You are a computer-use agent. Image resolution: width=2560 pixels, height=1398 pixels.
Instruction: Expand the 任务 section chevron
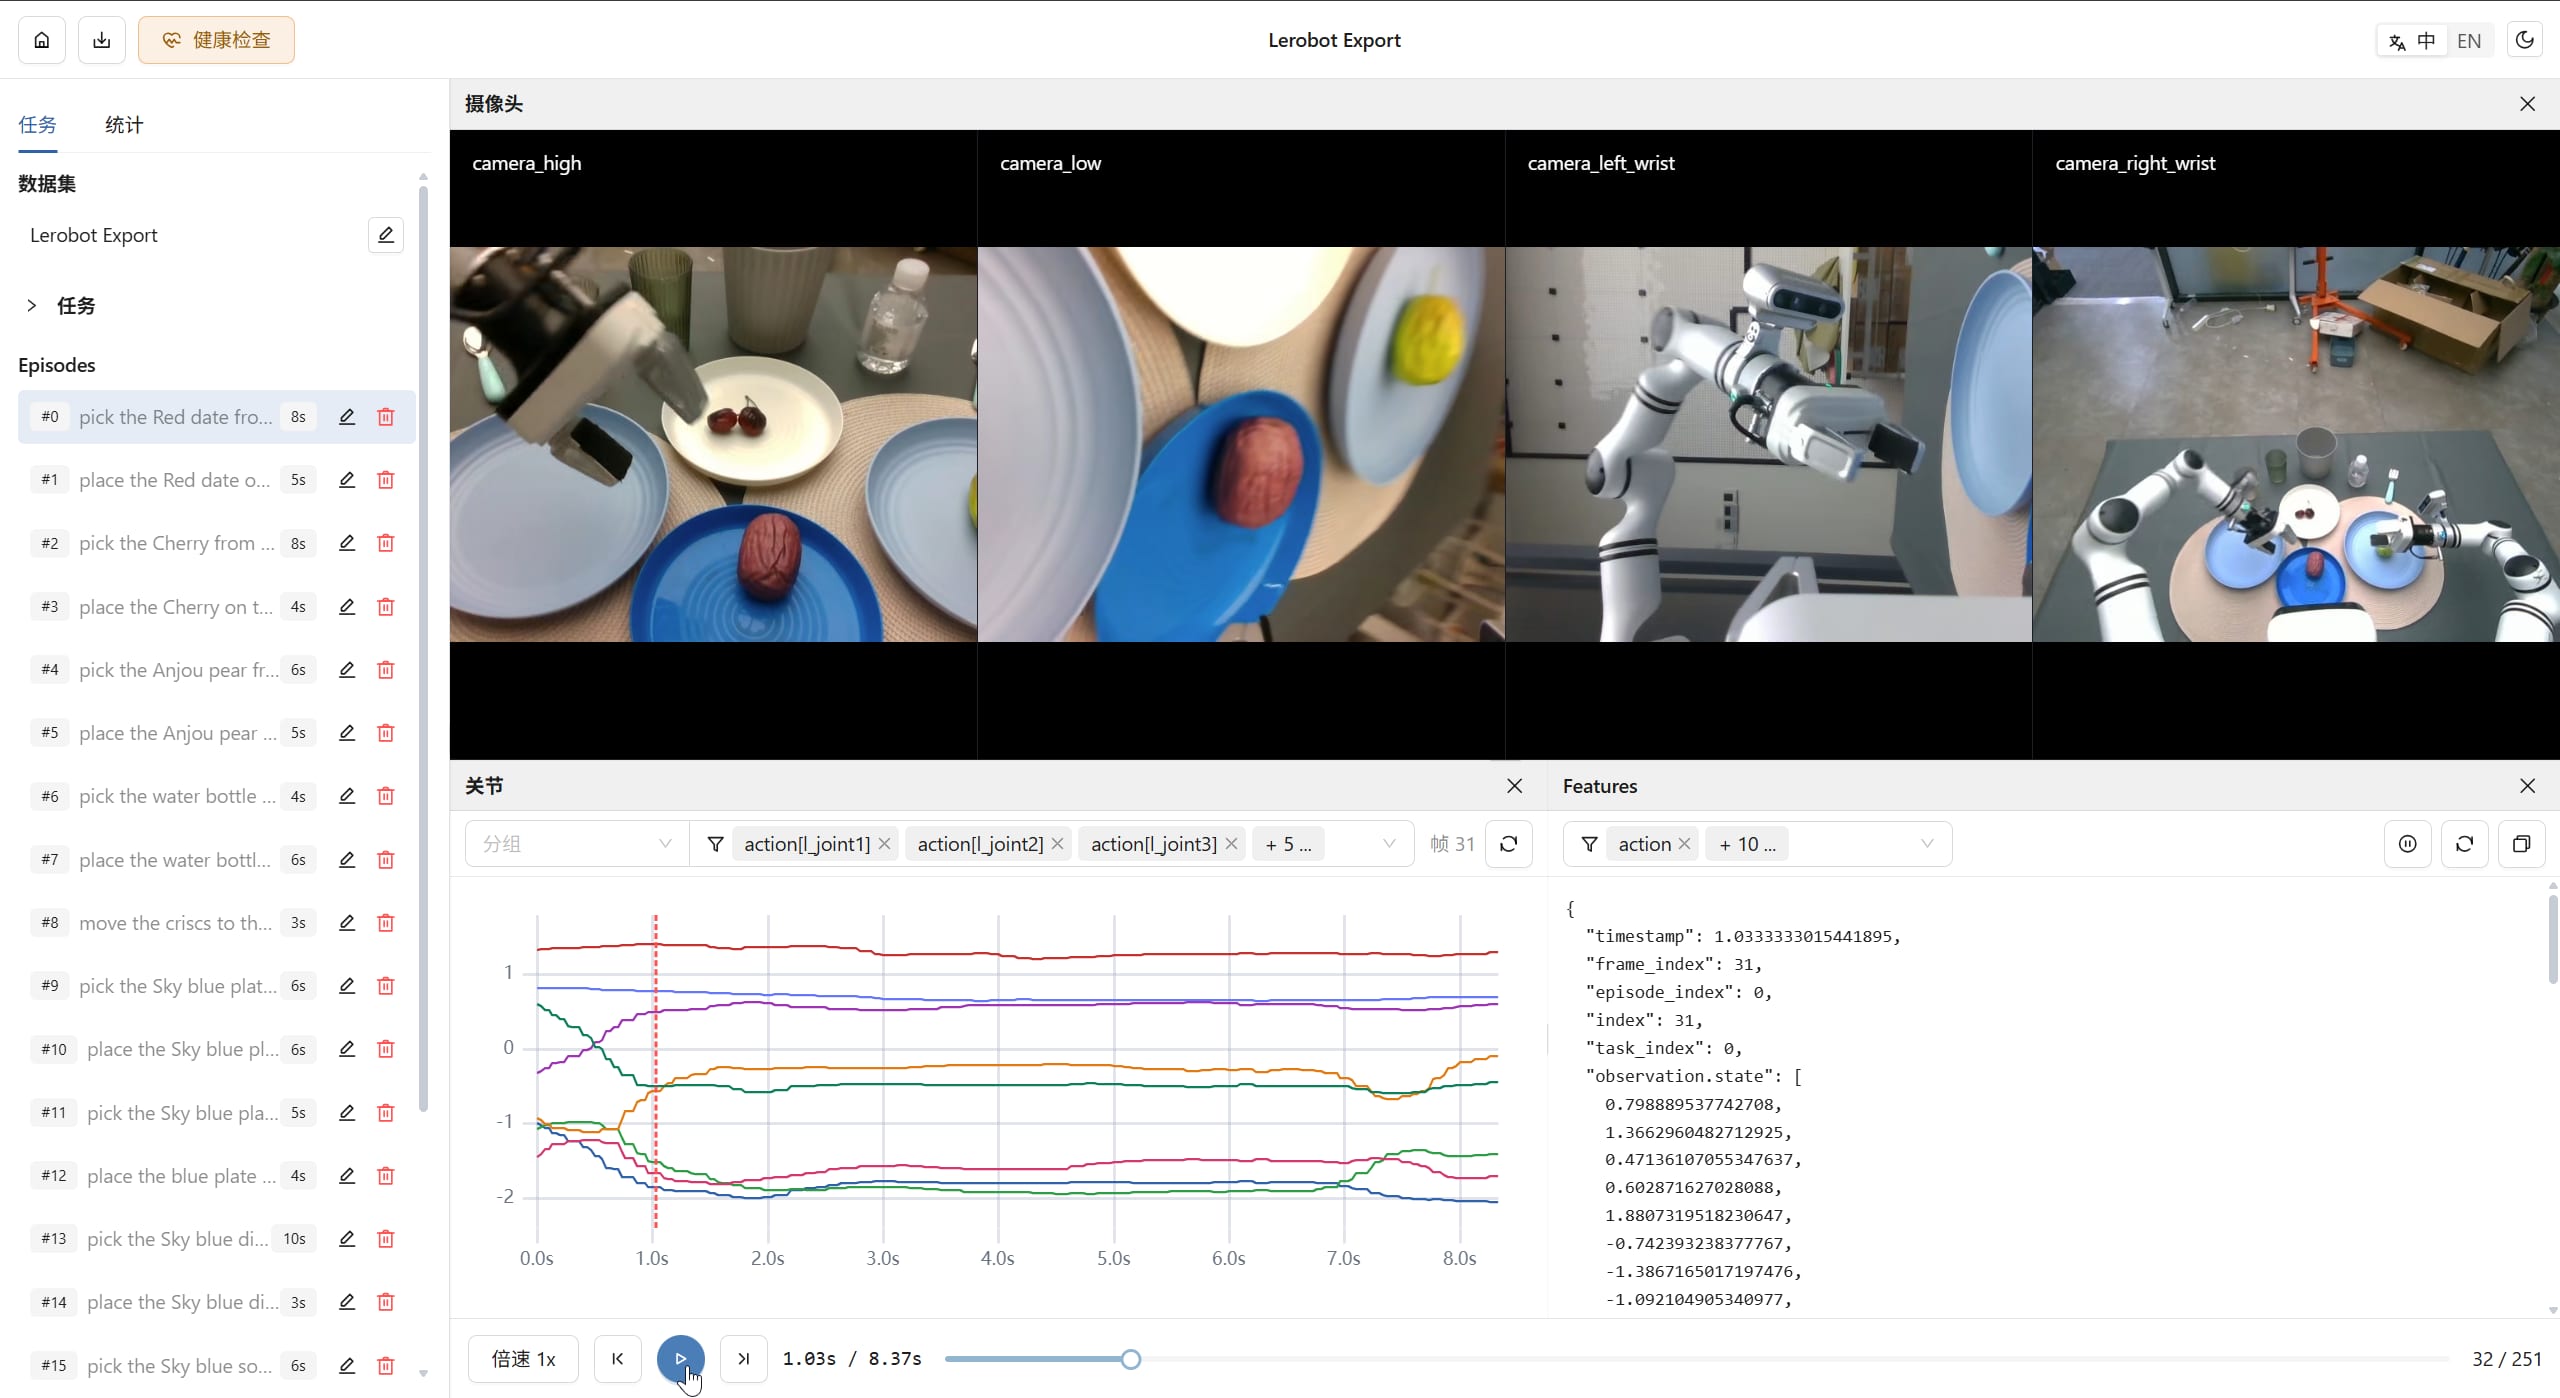click(32, 306)
